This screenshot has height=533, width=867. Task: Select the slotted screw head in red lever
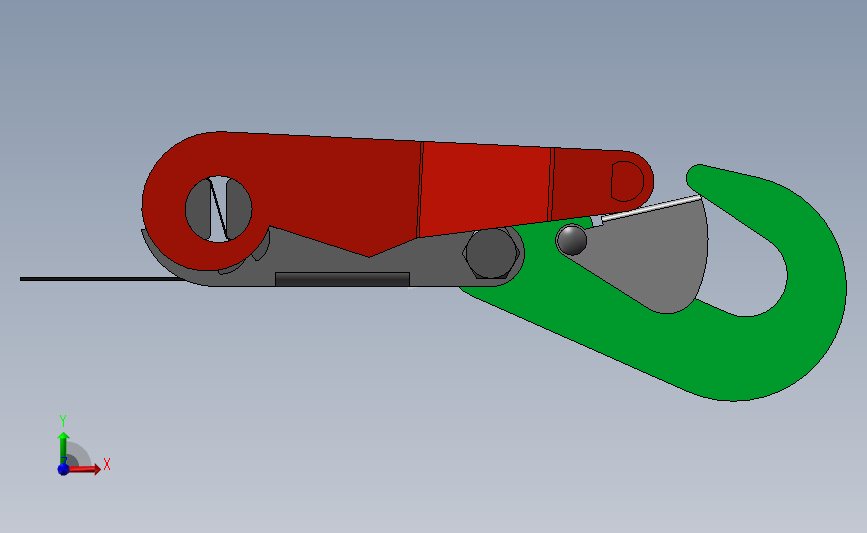[x=218, y=209]
